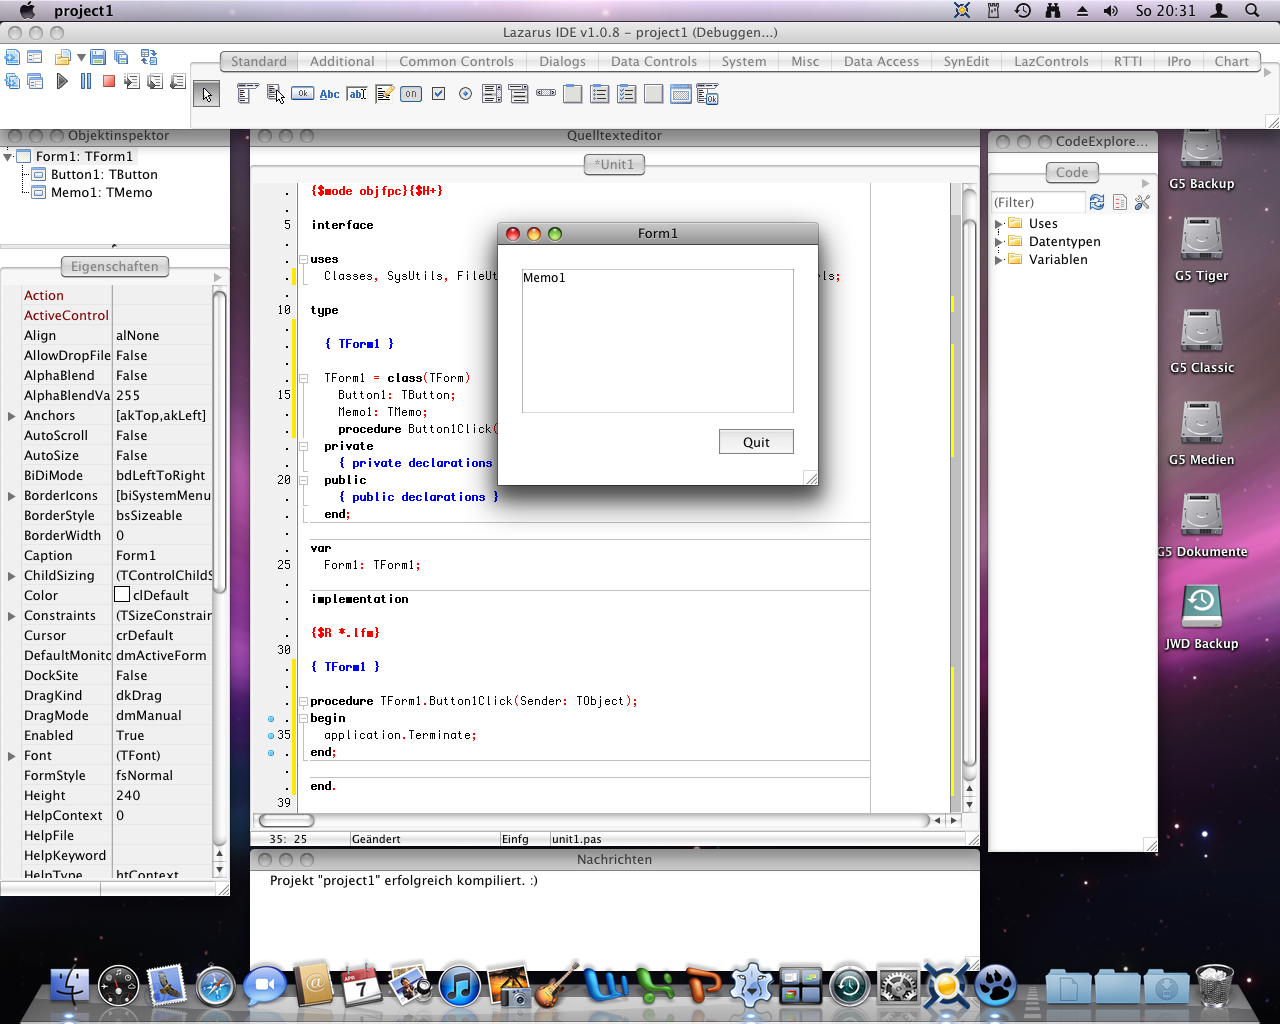This screenshot has height=1024, width=1280.
Task: Start the program with the Run icon
Action: point(62,81)
